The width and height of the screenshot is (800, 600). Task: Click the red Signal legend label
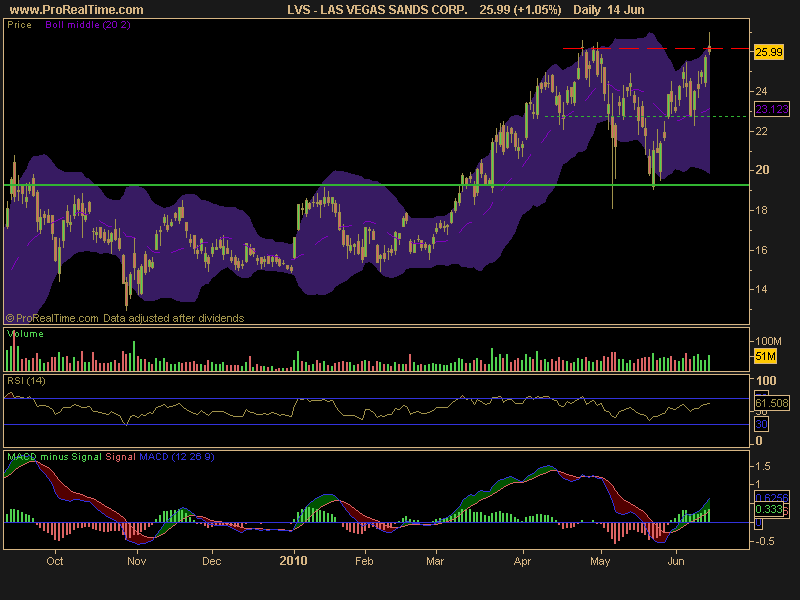[x=120, y=457]
